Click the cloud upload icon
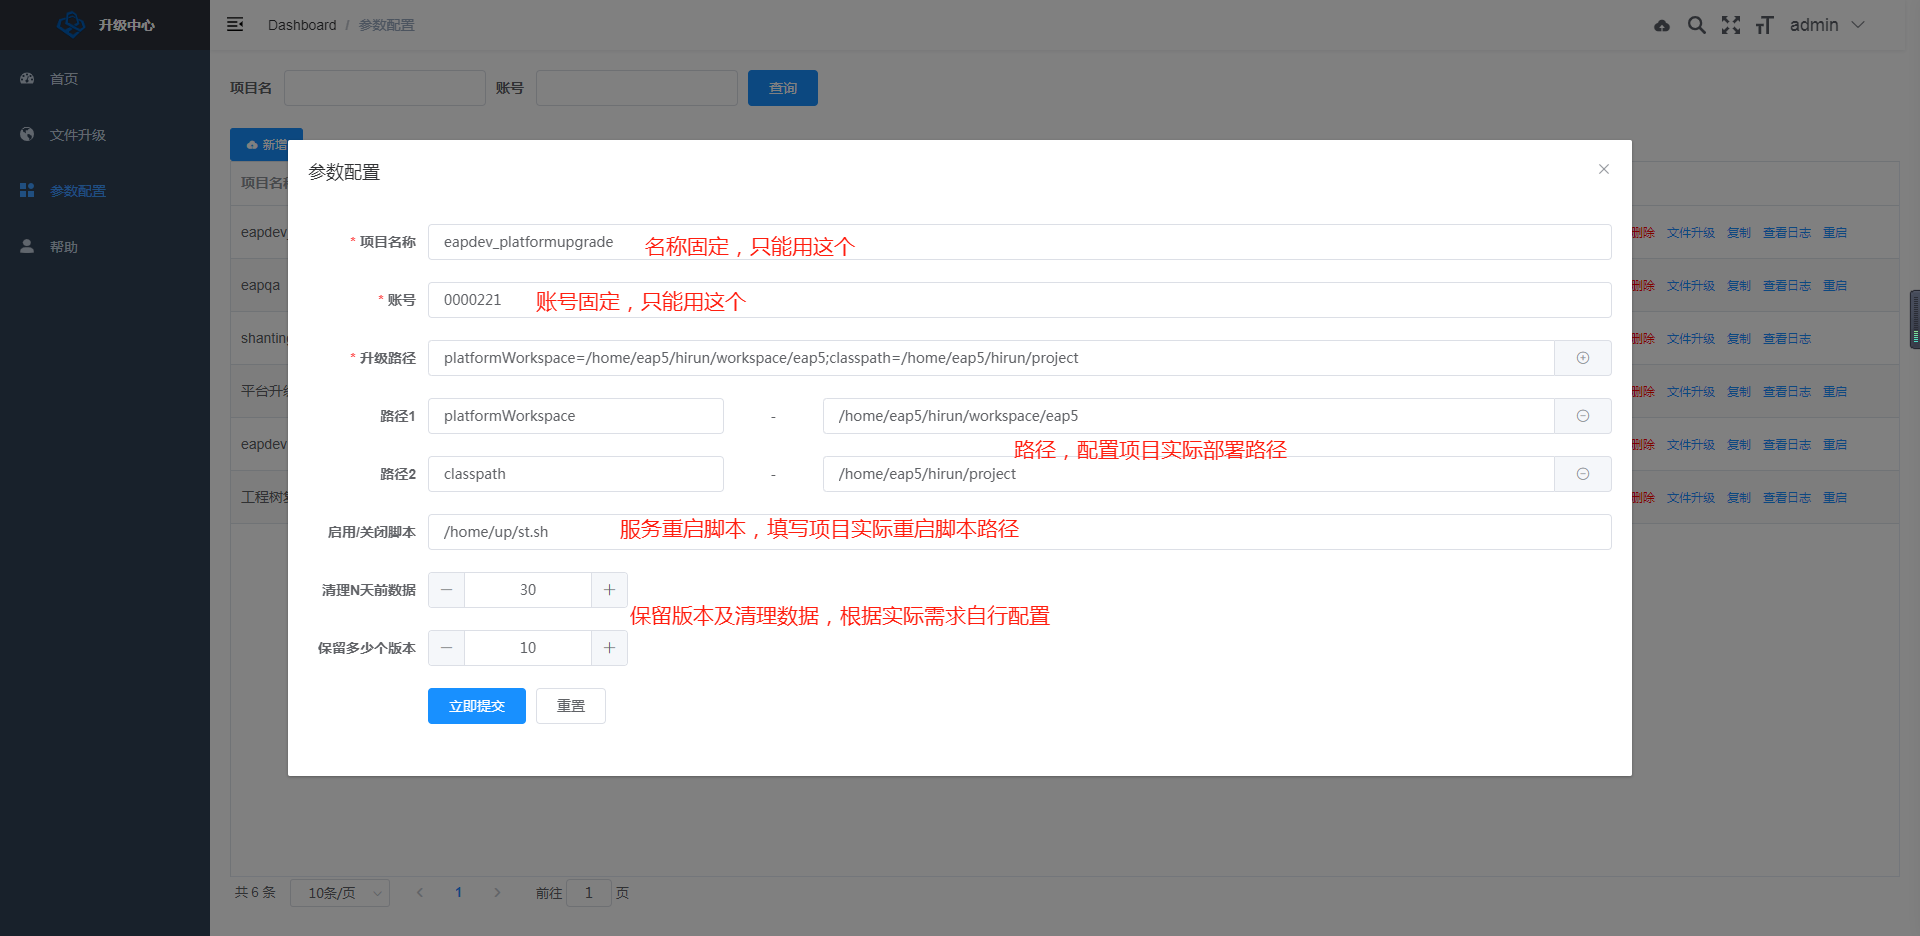Viewport: 1920px width, 936px height. [x=1661, y=25]
